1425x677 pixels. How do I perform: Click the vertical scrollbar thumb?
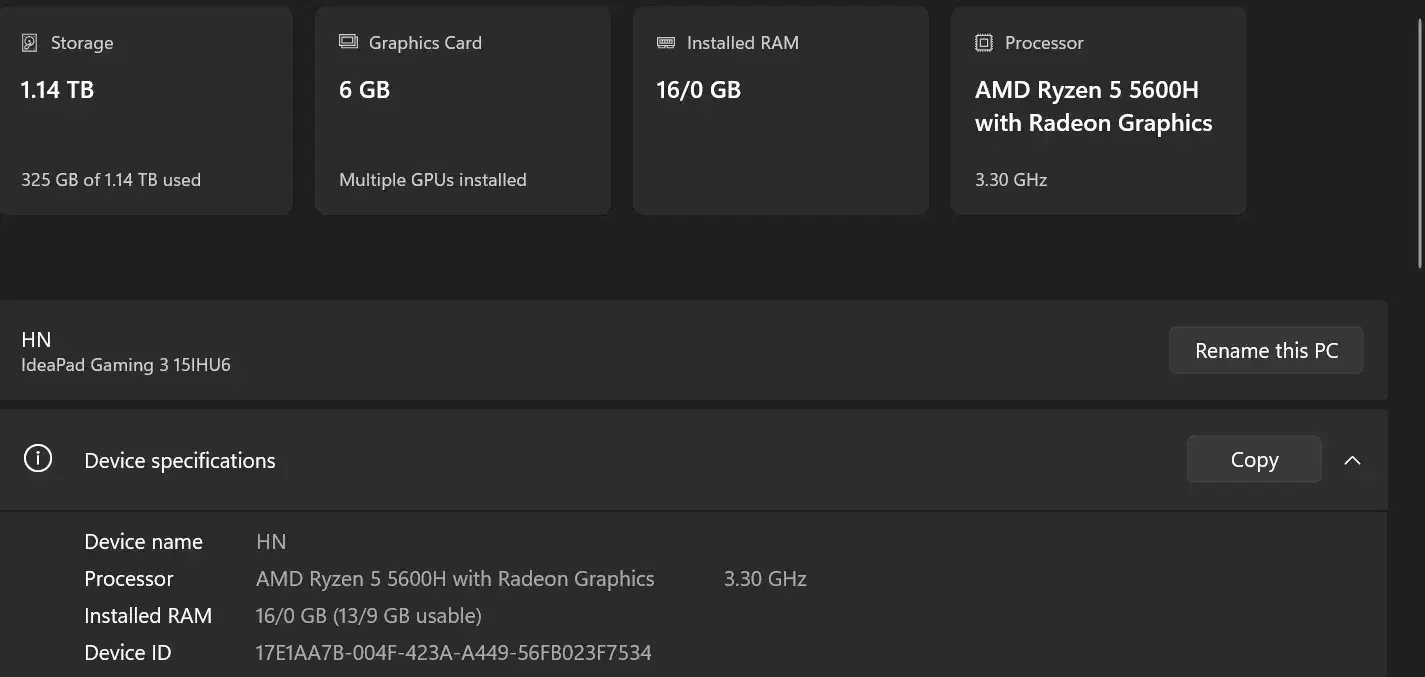(1420, 140)
